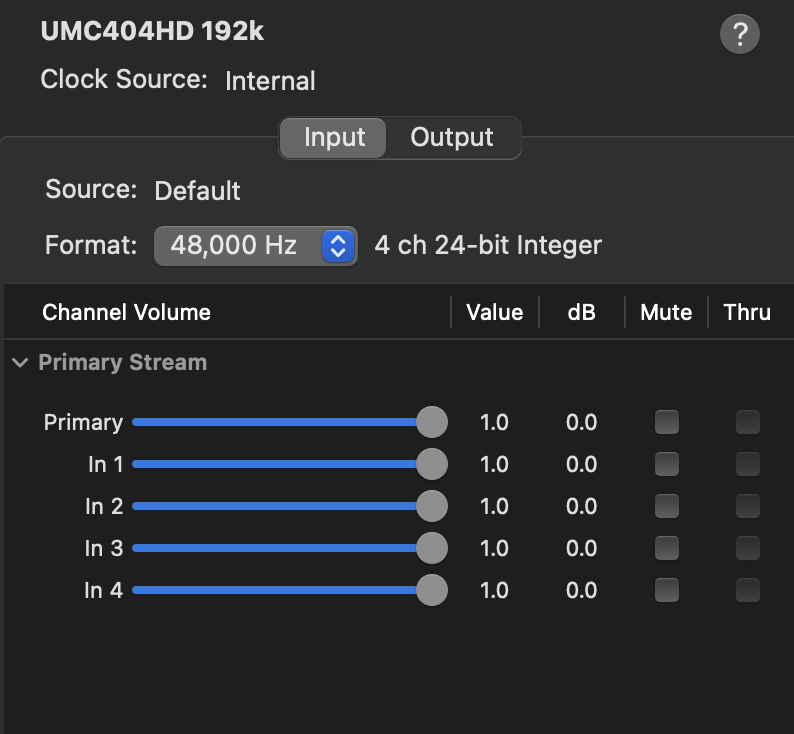Switch to the Input tab
Image resolution: width=794 pixels, height=734 pixels.
click(x=334, y=137)
